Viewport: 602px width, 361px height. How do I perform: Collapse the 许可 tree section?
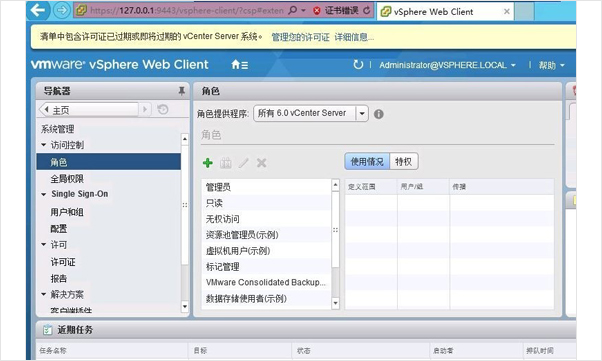(43, 244)
